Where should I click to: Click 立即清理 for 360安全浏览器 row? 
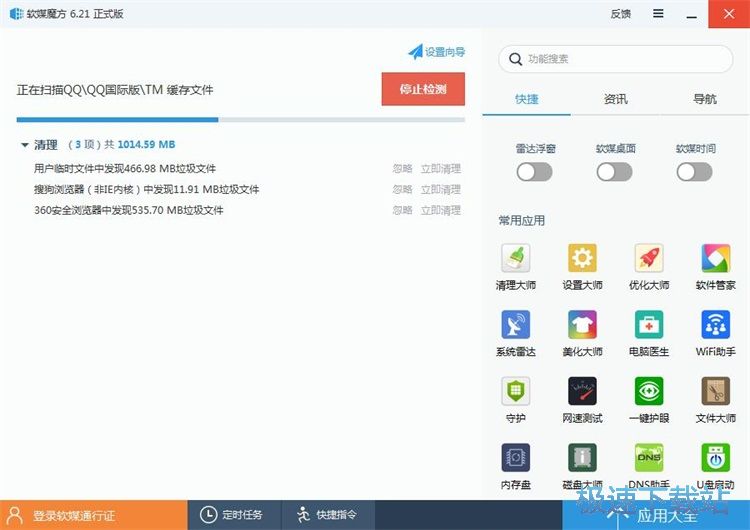point(441,210)
